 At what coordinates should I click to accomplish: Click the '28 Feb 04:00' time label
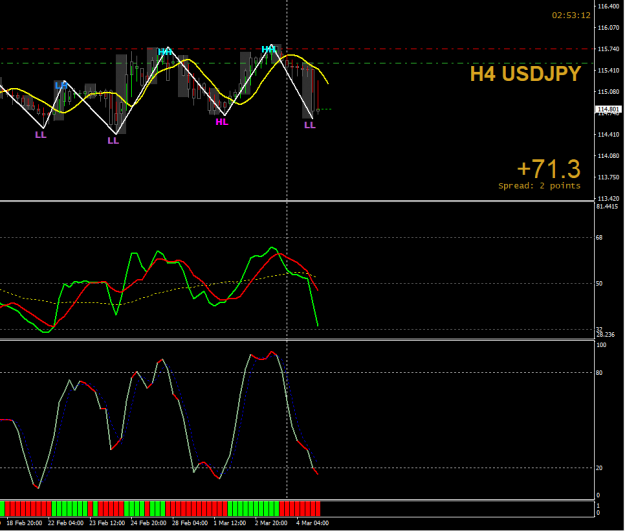point(190,523)
